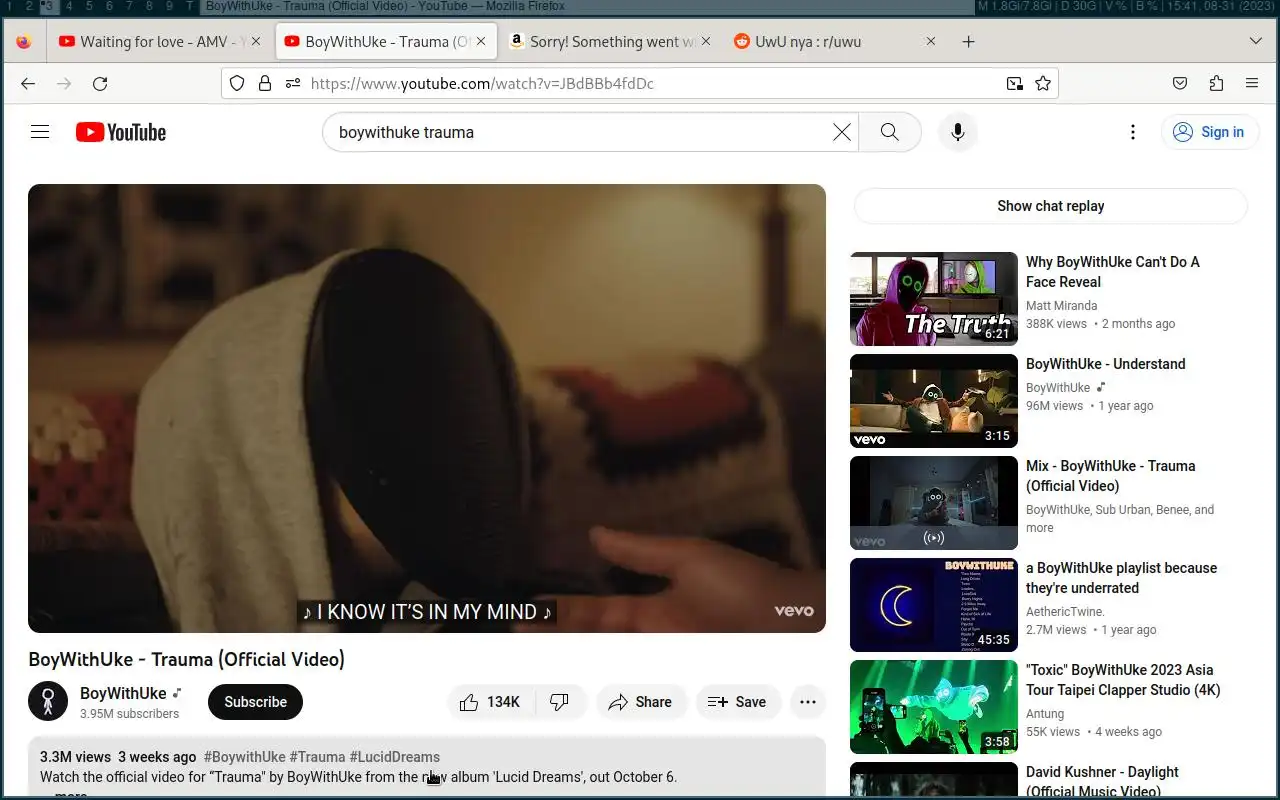Go to the YouTube home logo
The height and width of the screenshot is (800, 1280).
(x=121, y=132)
